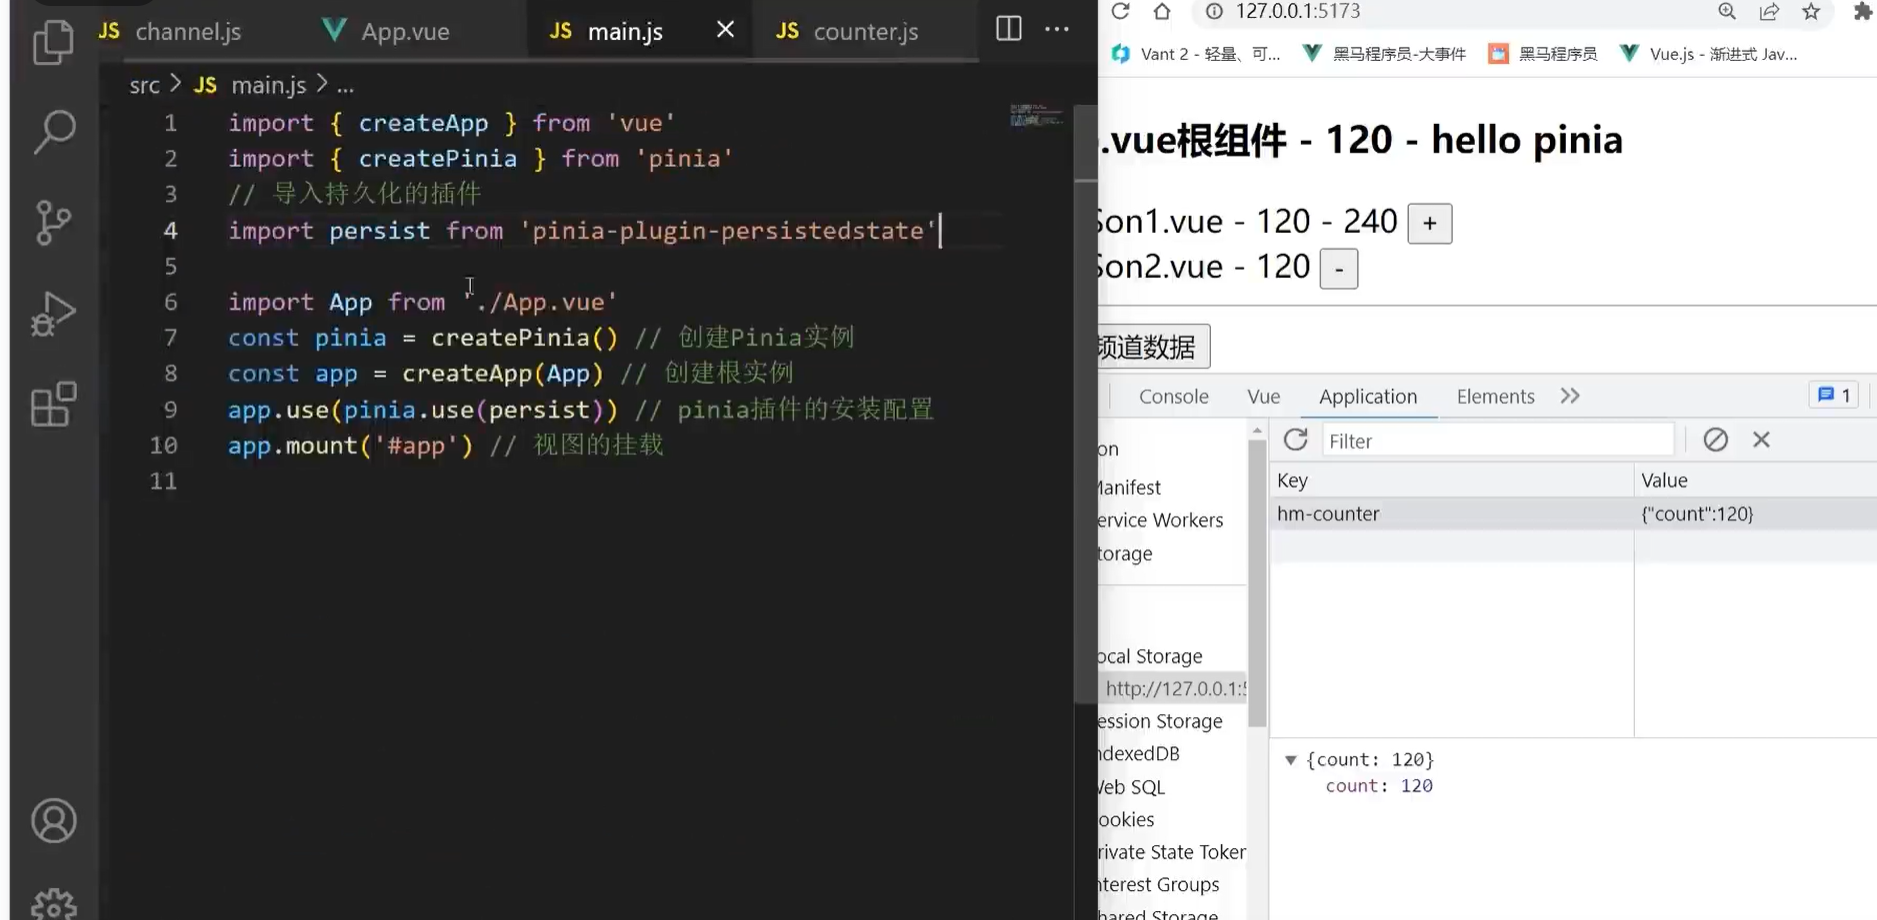The width and height of the screenshot is (1877, 920).
Task: Open the Source Control panel
Action: pyautogui.click(x=53, y=222)
